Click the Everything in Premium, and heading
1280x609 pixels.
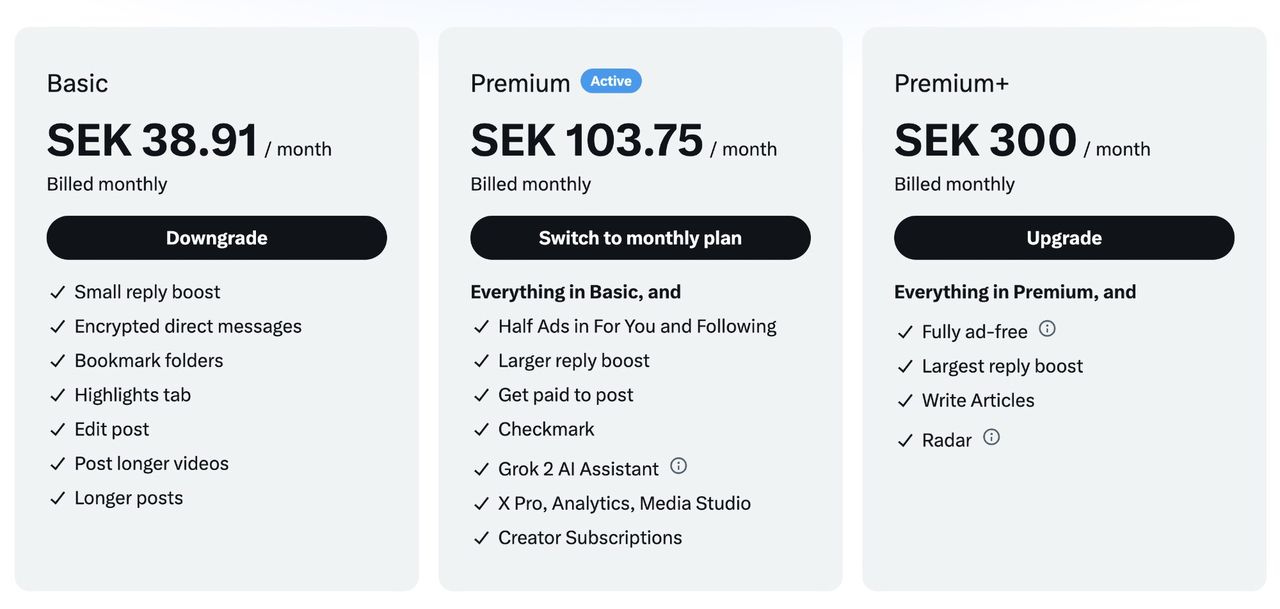coord(1015,292)
